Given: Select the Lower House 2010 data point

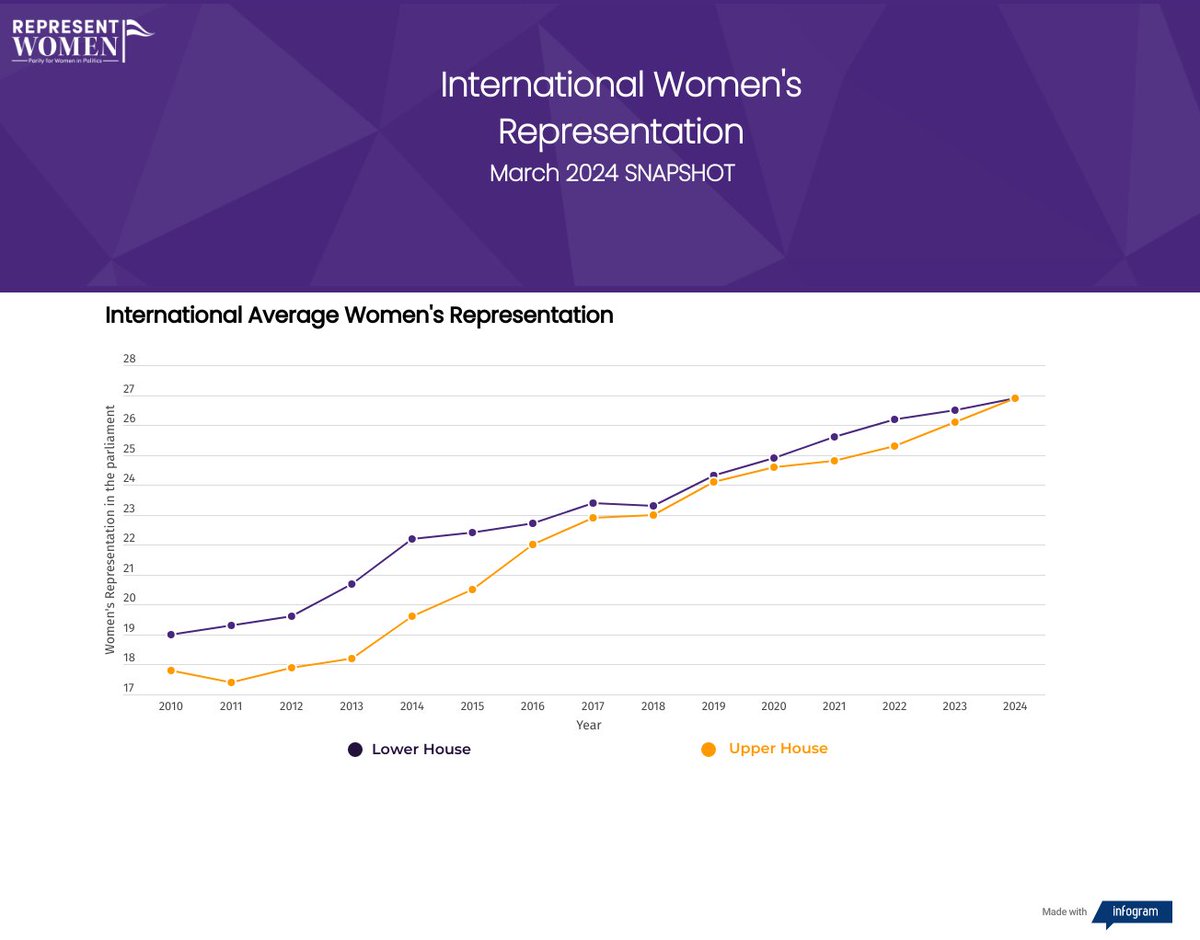Looking at the screenshot, I should pyautogui.click(x=171, y=635).
